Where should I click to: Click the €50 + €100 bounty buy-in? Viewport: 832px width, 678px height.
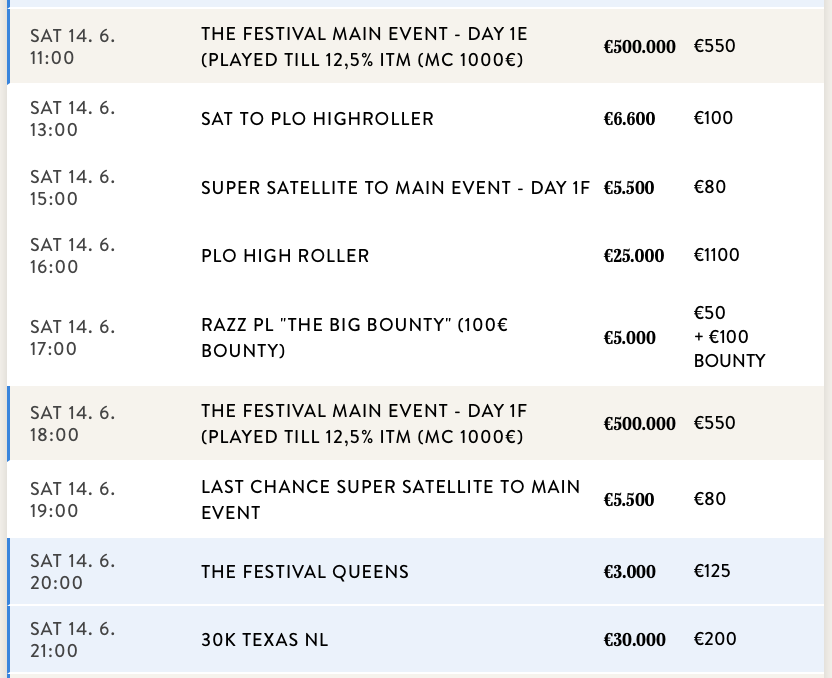[x=729, y=337]
